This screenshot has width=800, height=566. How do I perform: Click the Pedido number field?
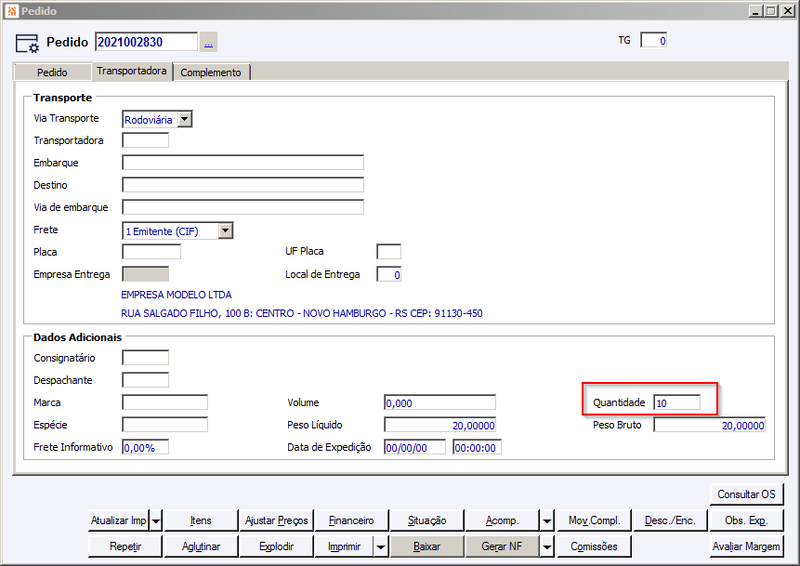tap(146, 42)
